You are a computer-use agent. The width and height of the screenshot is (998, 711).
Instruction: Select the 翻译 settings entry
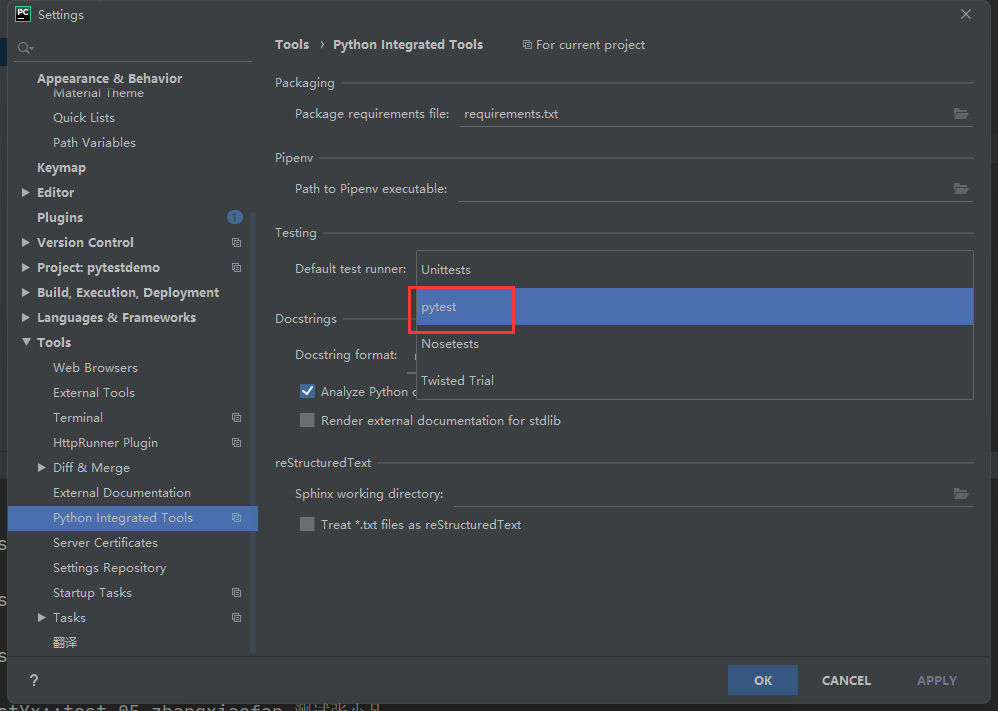pyautogui.click(x=65, y=642)
